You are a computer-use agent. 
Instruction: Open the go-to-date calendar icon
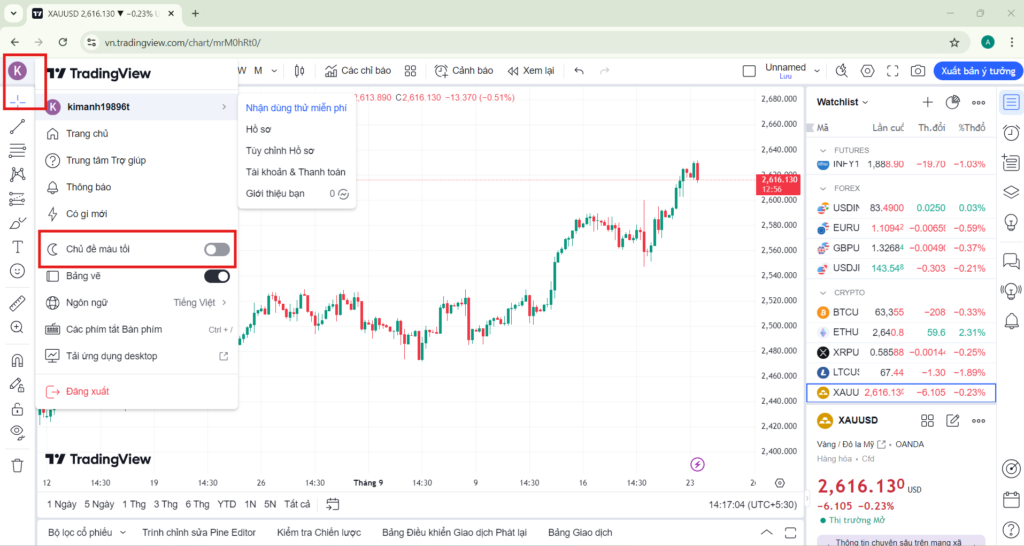(x=332, y=504)
